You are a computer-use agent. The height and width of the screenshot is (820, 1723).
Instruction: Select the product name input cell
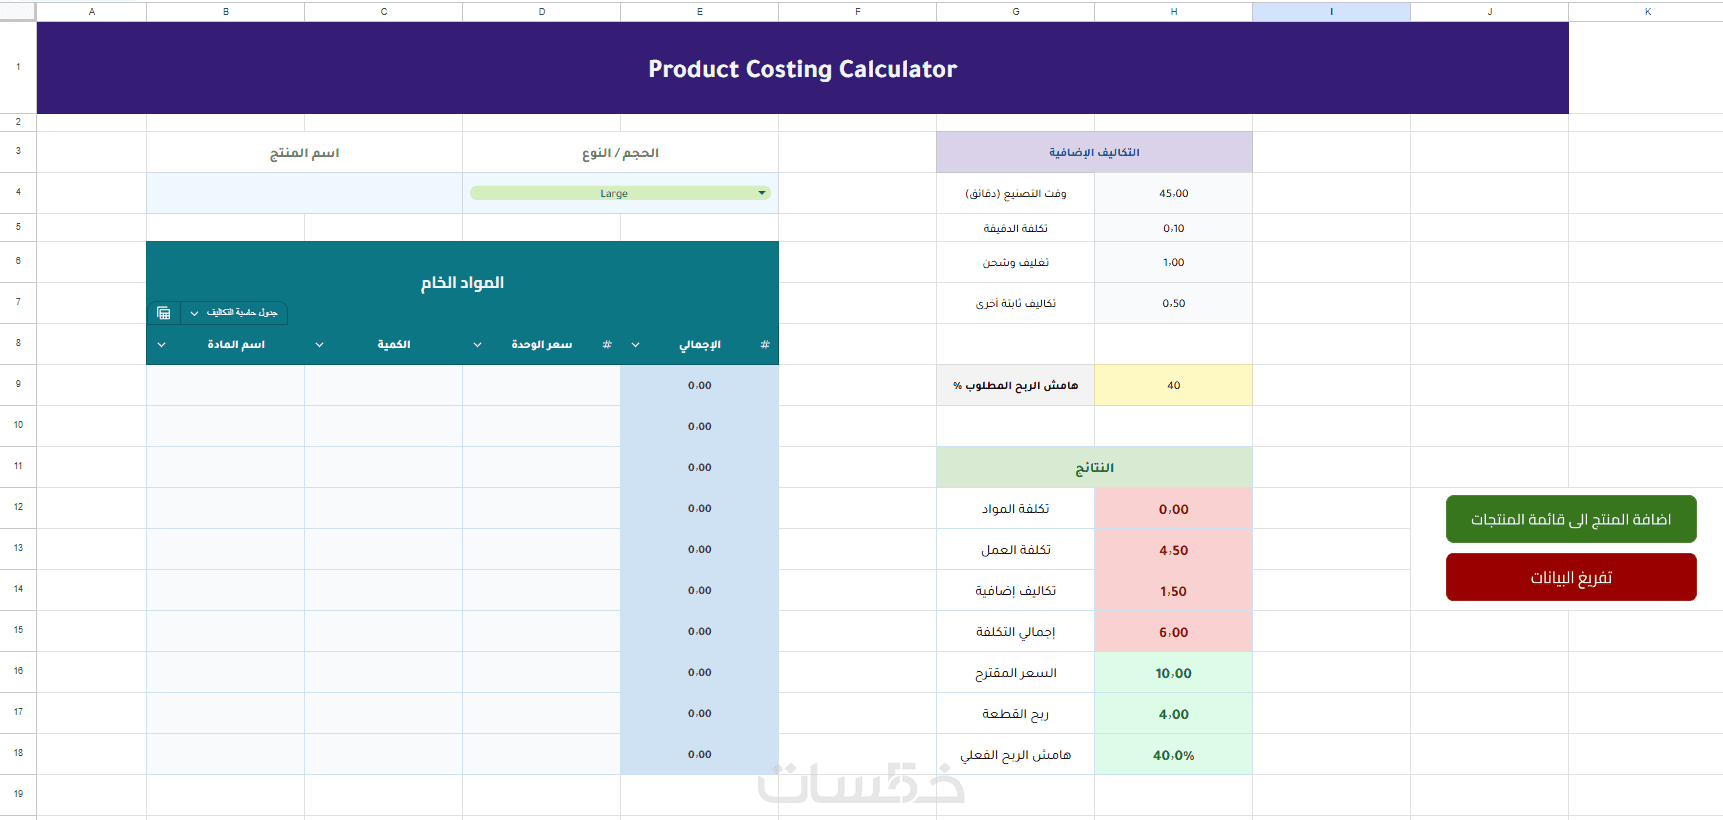click(304, 193)
